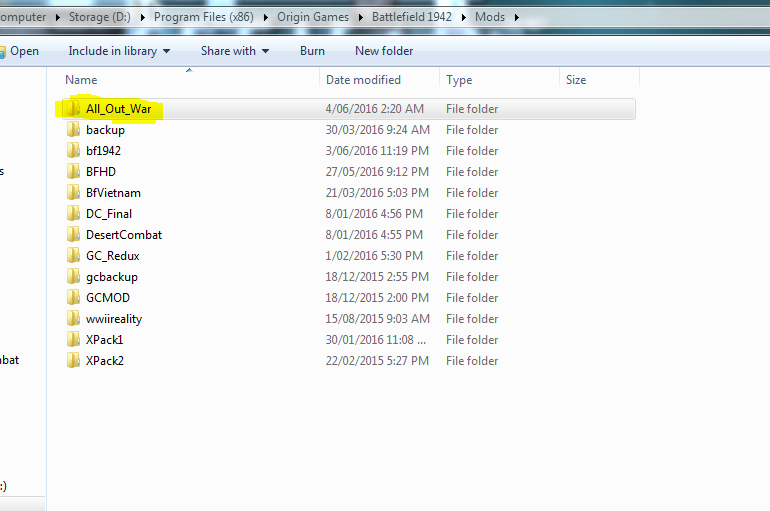Select the All_Out_War folder name
The width and height of the screenshot is (770, 511).
tap(118, 109)
